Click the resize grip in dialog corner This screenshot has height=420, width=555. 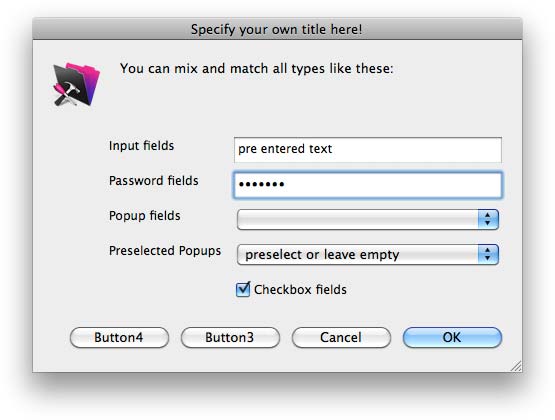[516, 366]
